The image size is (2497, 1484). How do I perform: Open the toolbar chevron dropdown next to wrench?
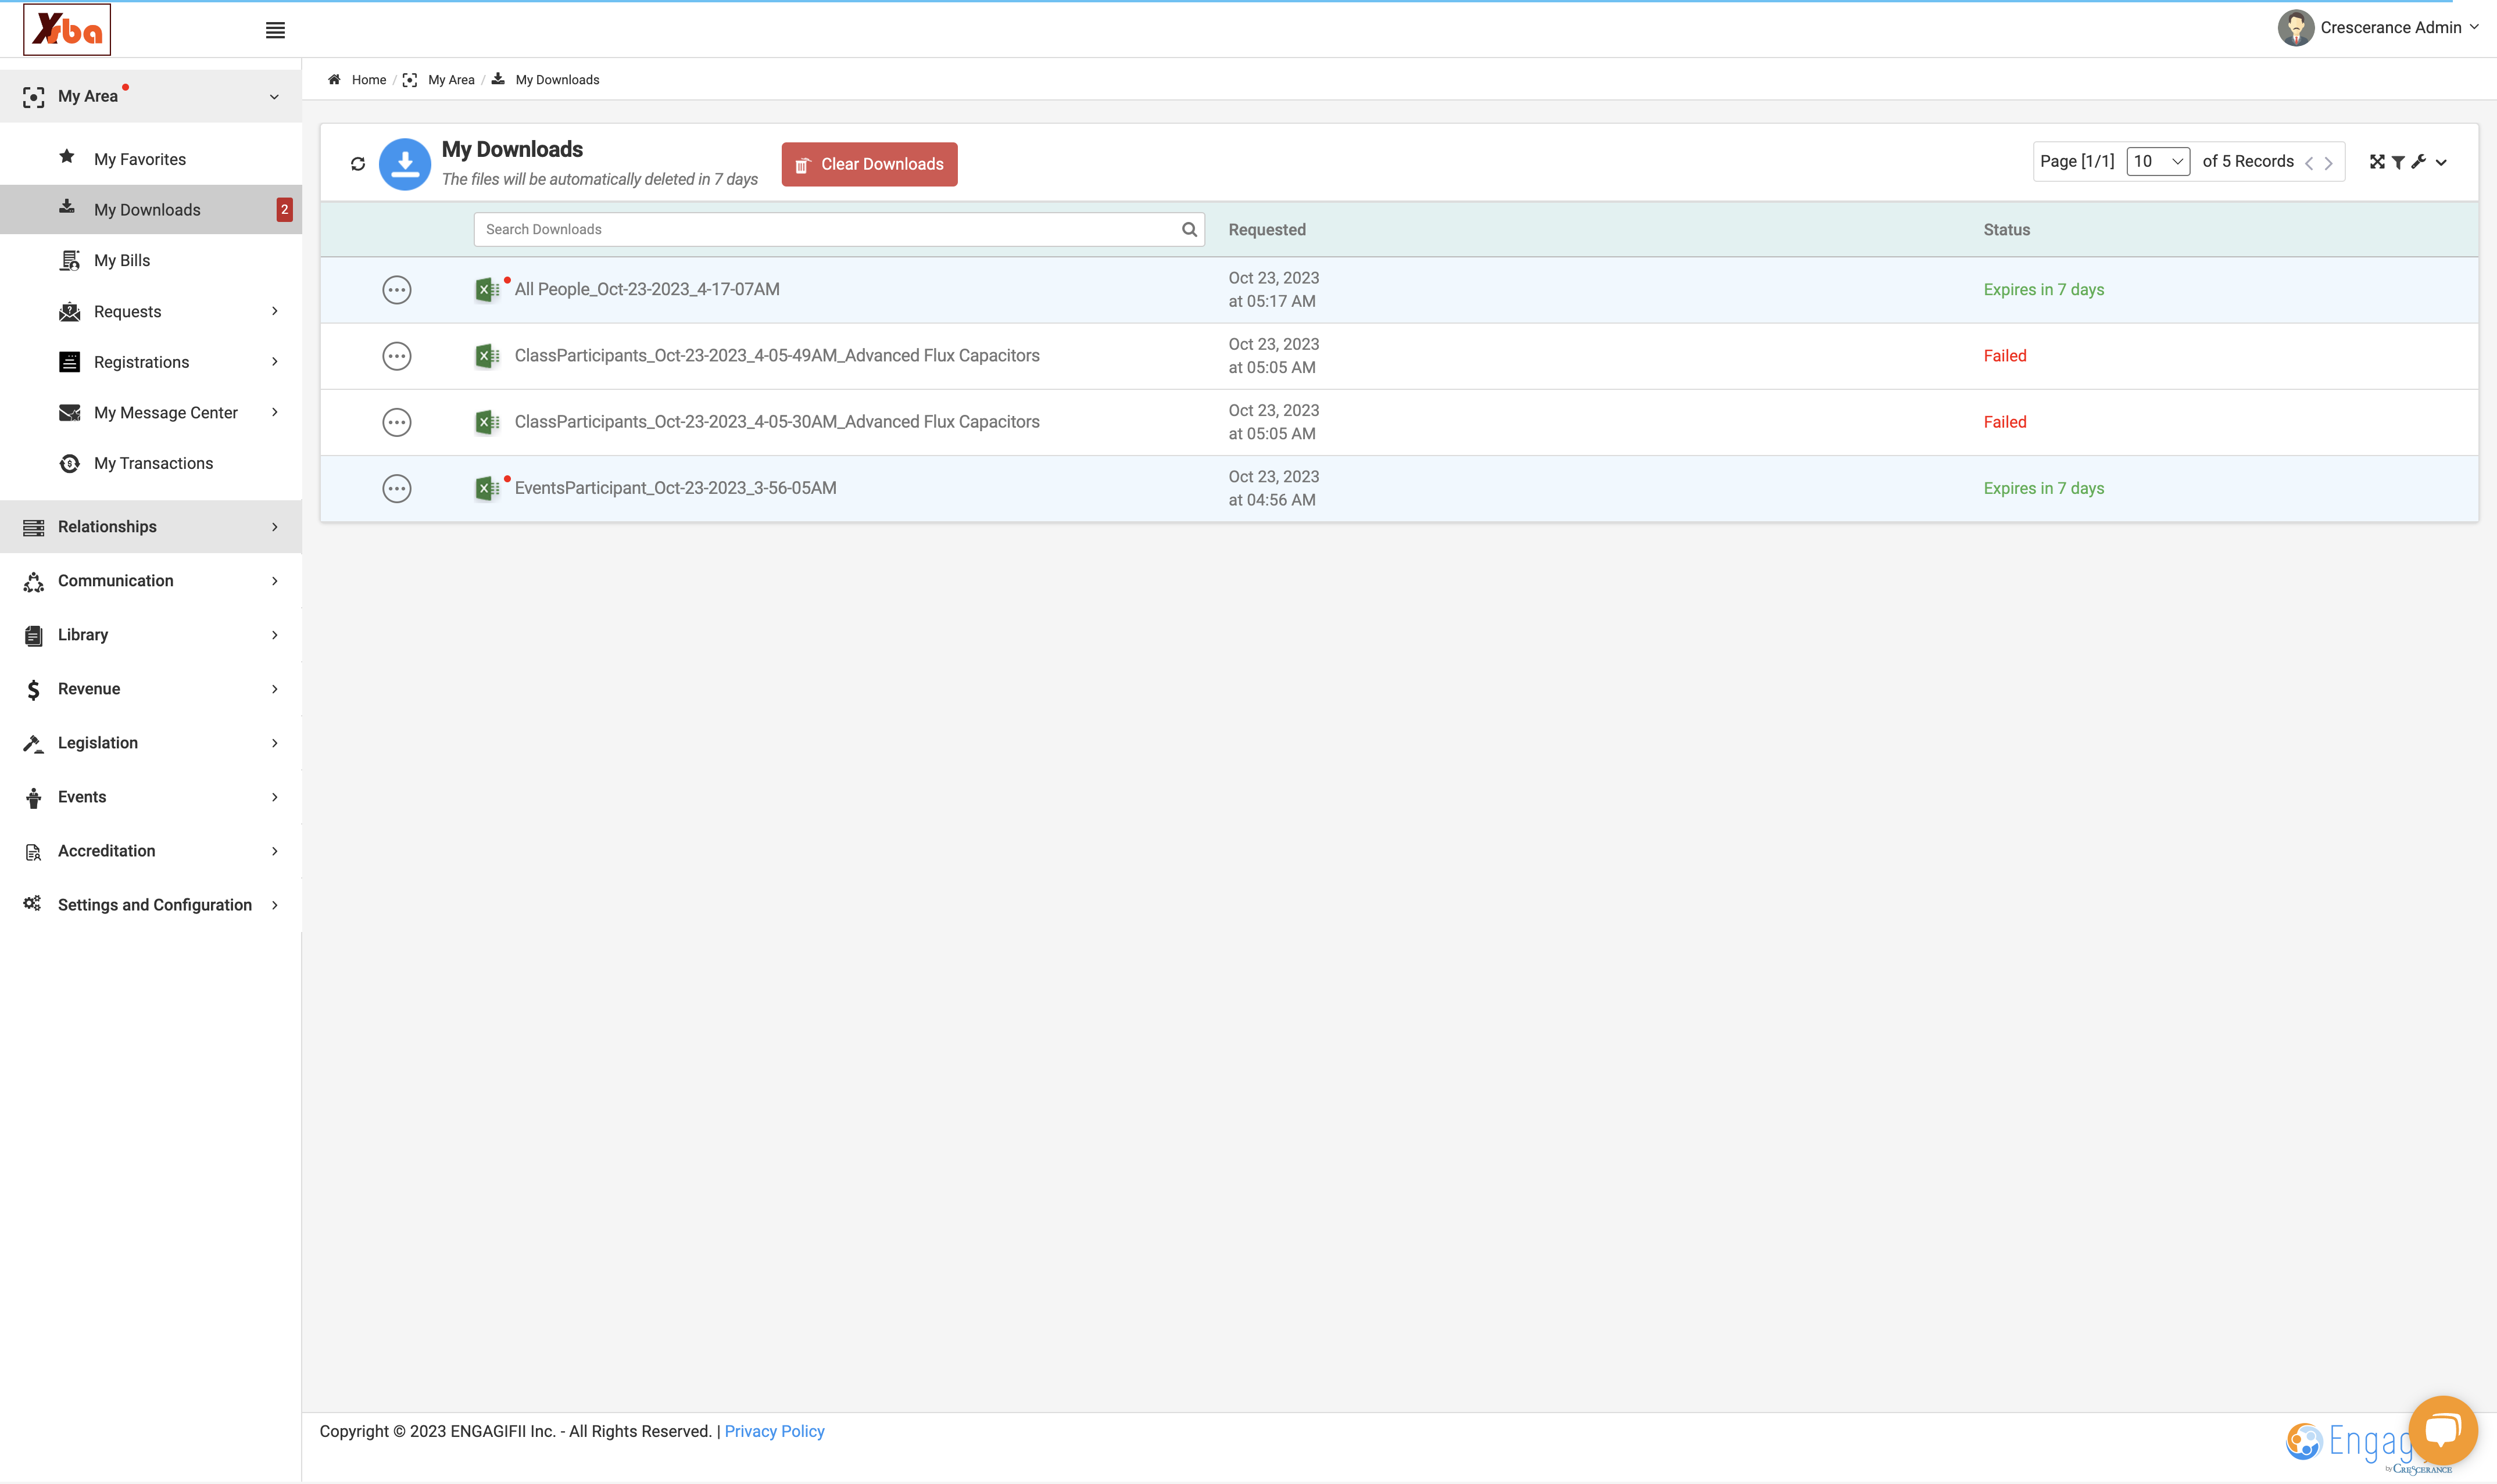click(2441, 163)
